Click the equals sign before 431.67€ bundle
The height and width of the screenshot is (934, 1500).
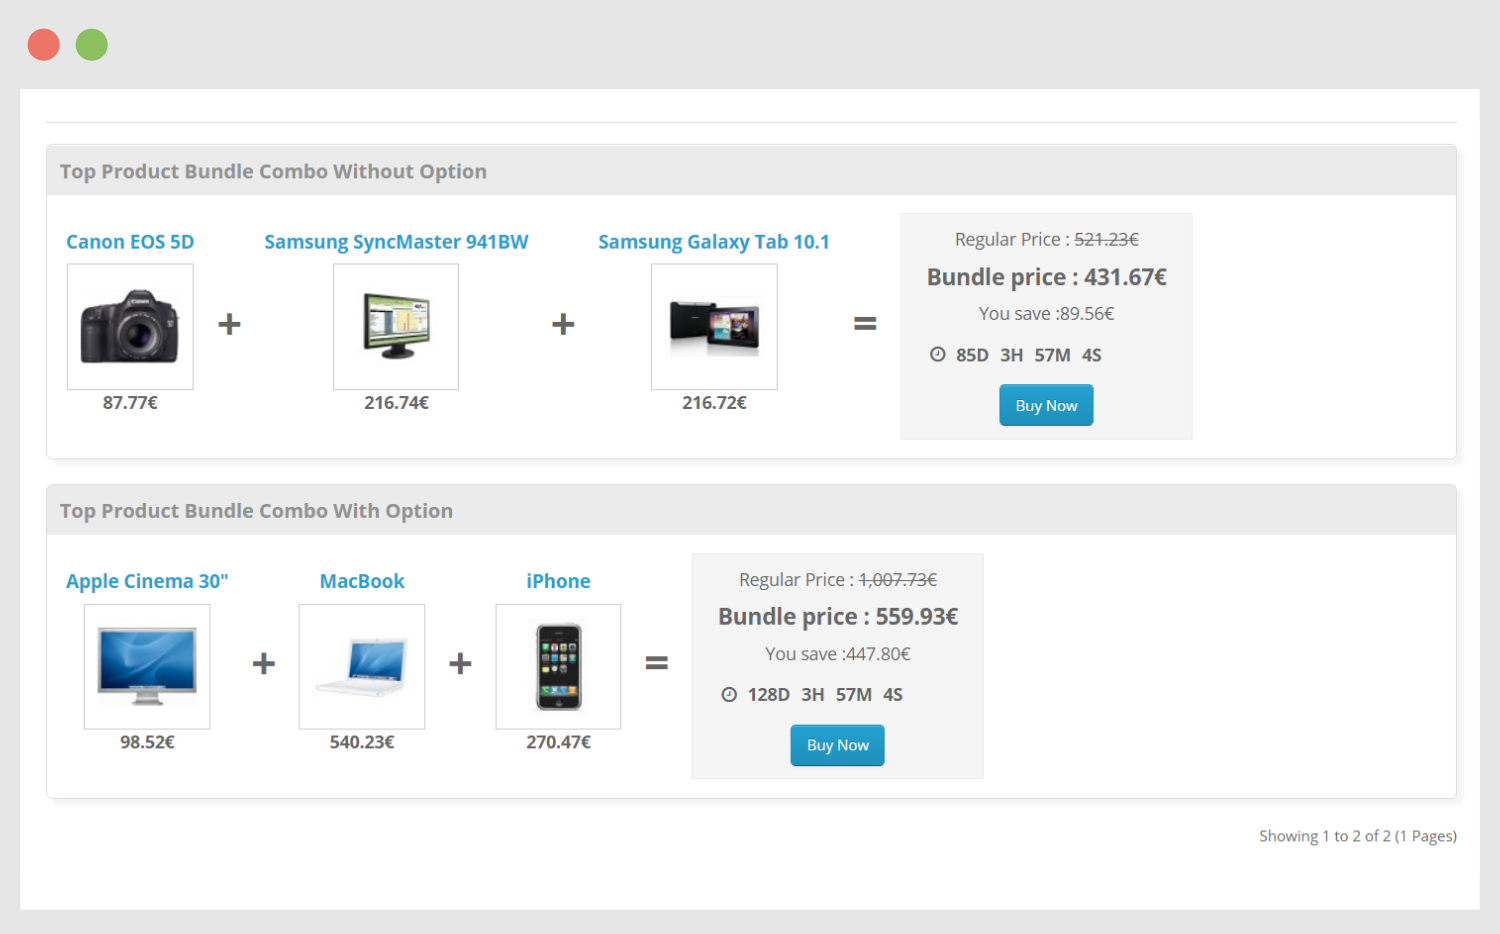click(865, 323)
